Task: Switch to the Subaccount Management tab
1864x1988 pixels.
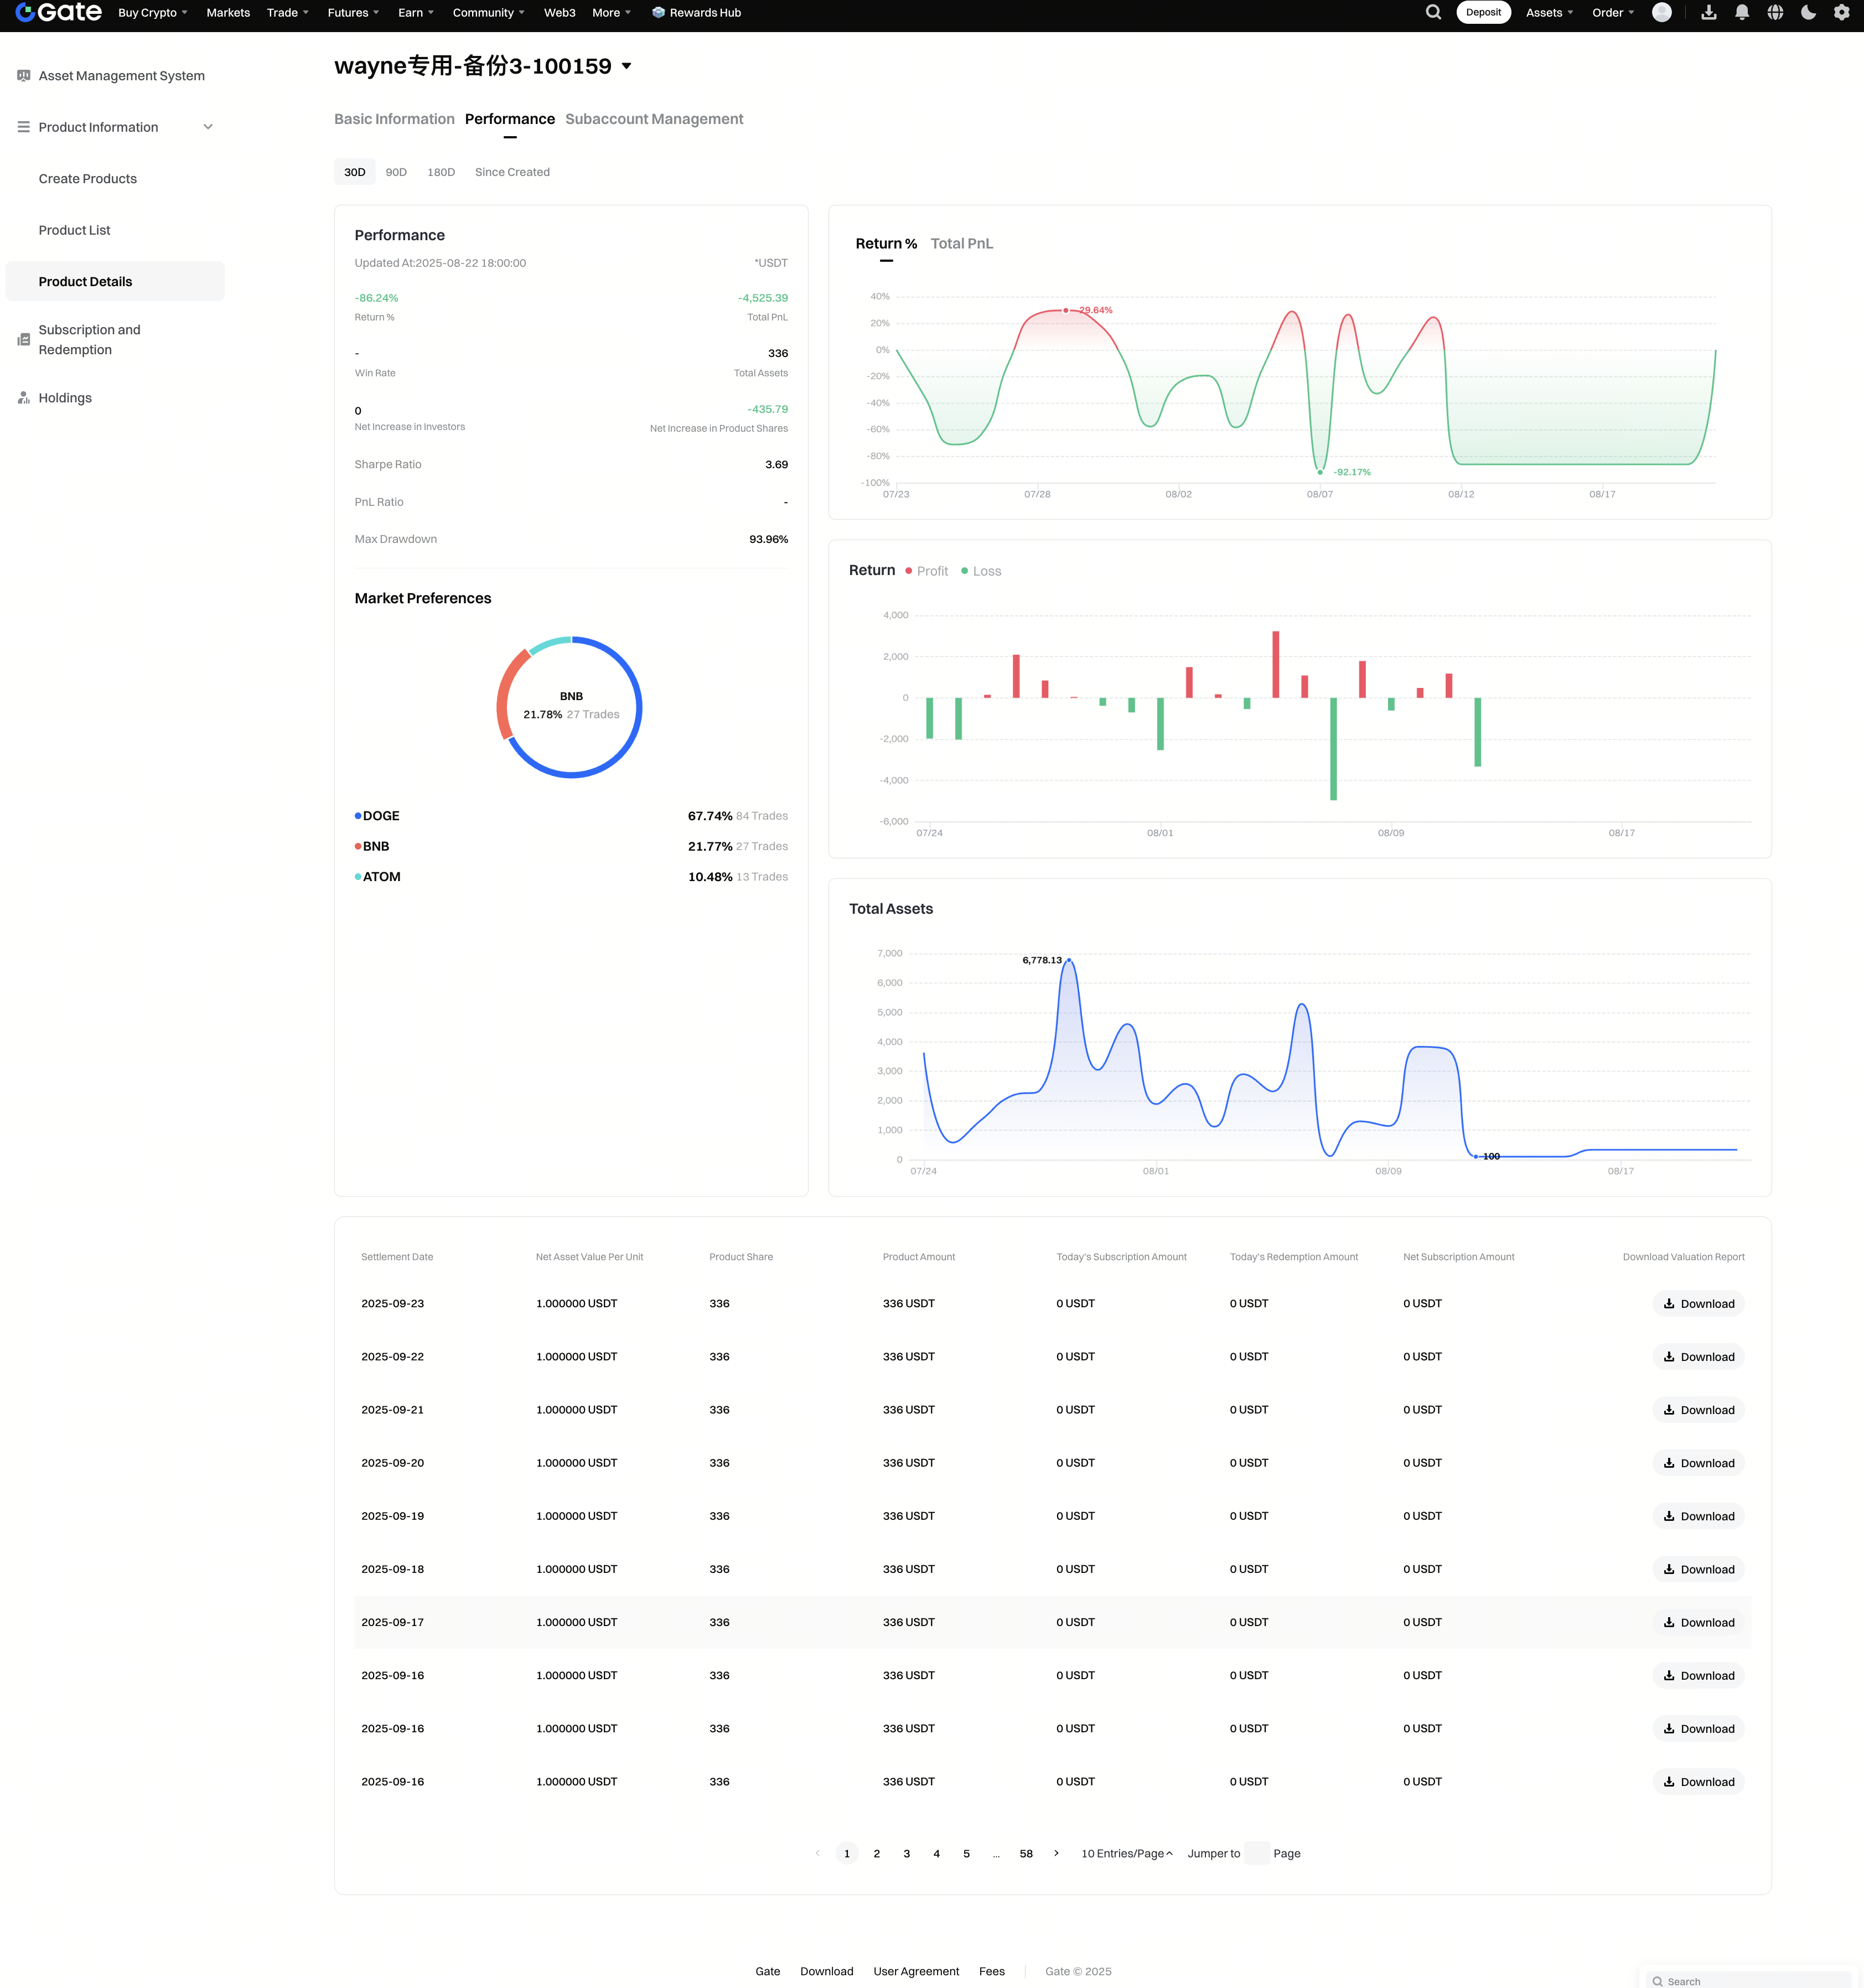Action: [654, 119]
